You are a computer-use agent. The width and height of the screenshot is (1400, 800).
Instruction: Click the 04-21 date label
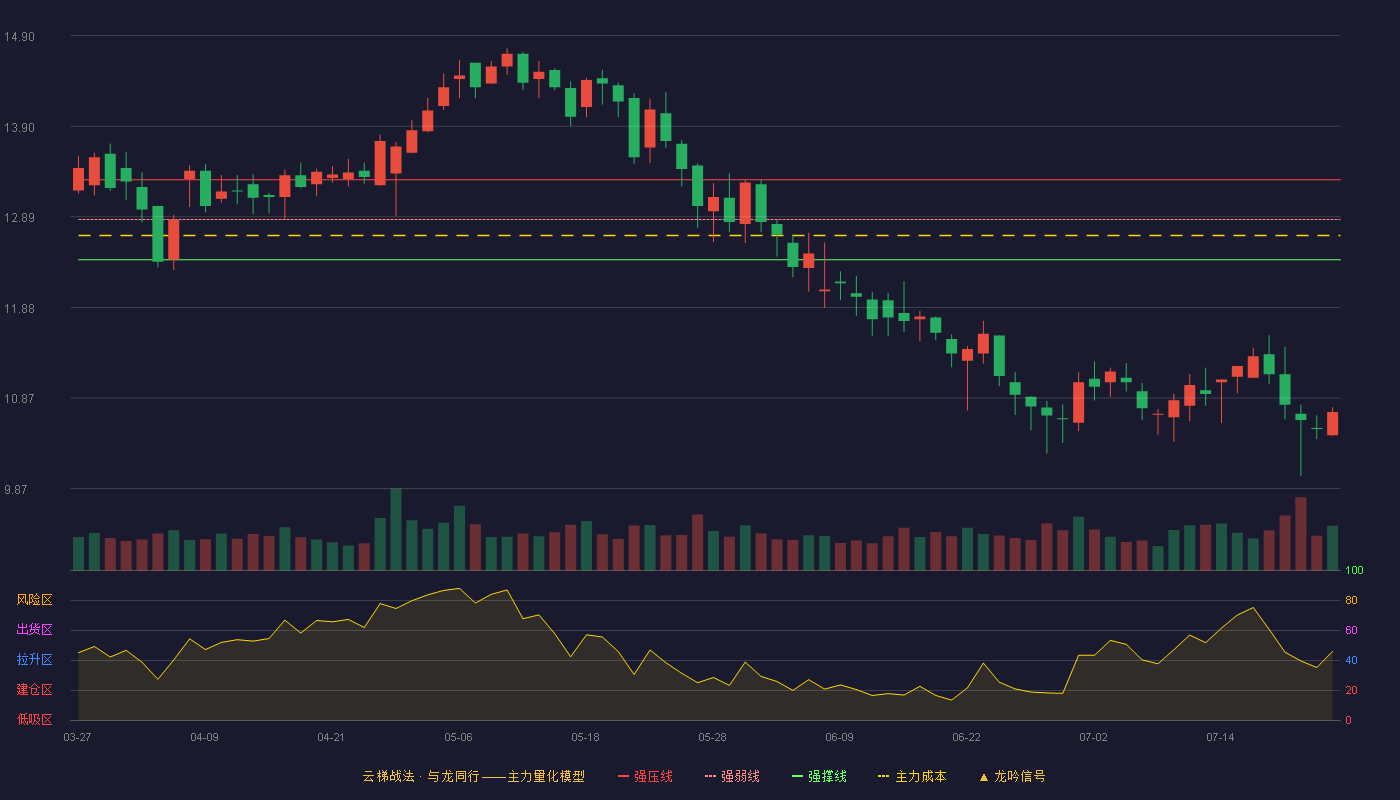(331, 737)
